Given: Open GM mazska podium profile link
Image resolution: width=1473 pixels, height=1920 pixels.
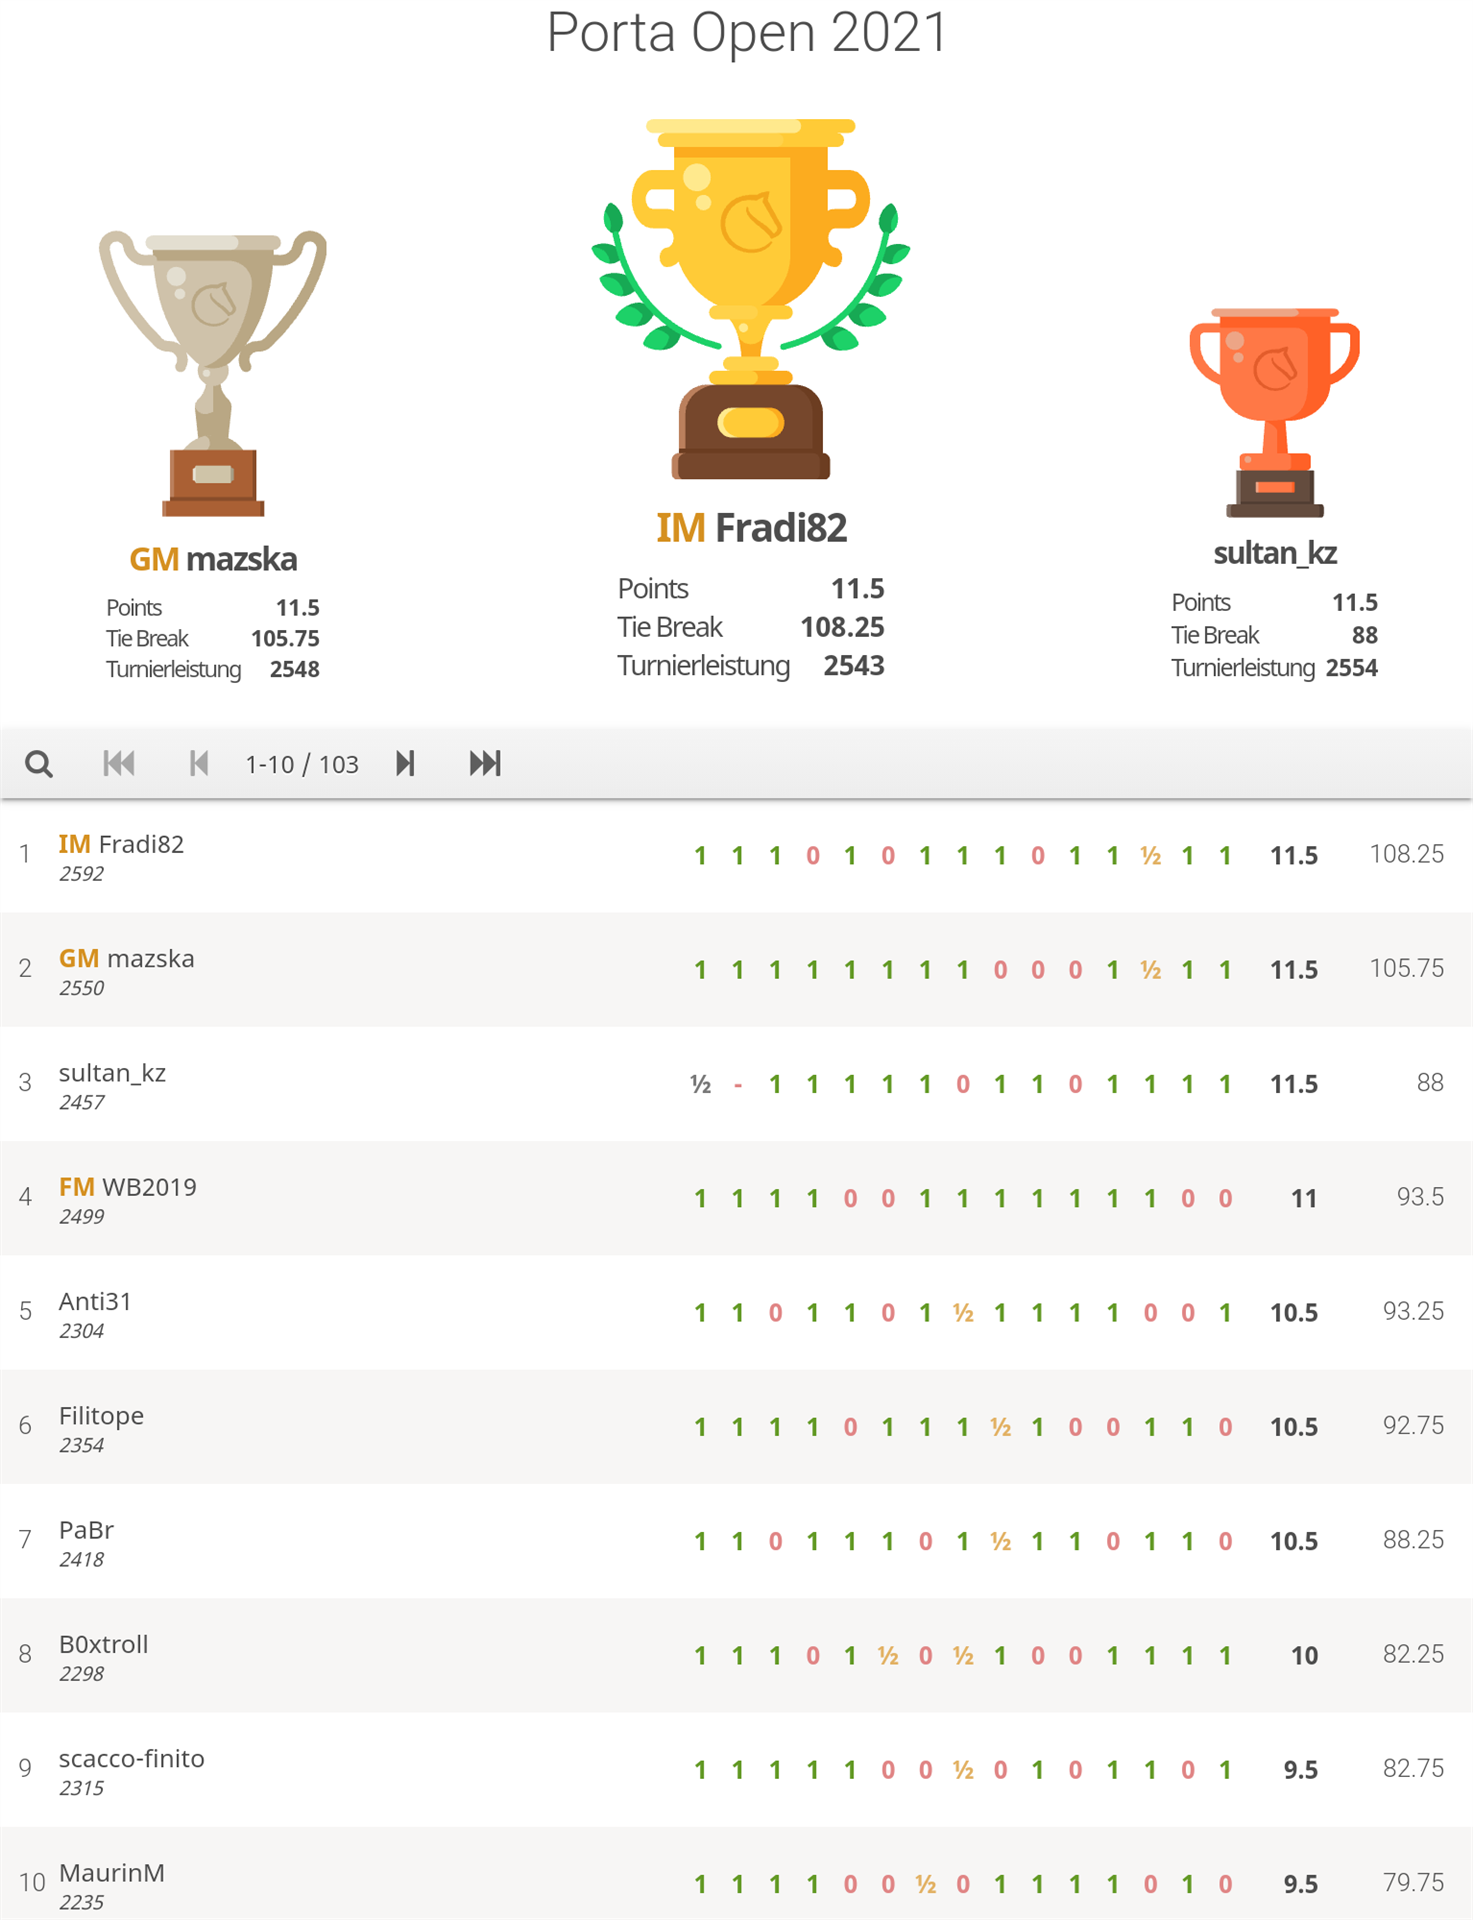Looking at the screenshot, I should [213, 559].
